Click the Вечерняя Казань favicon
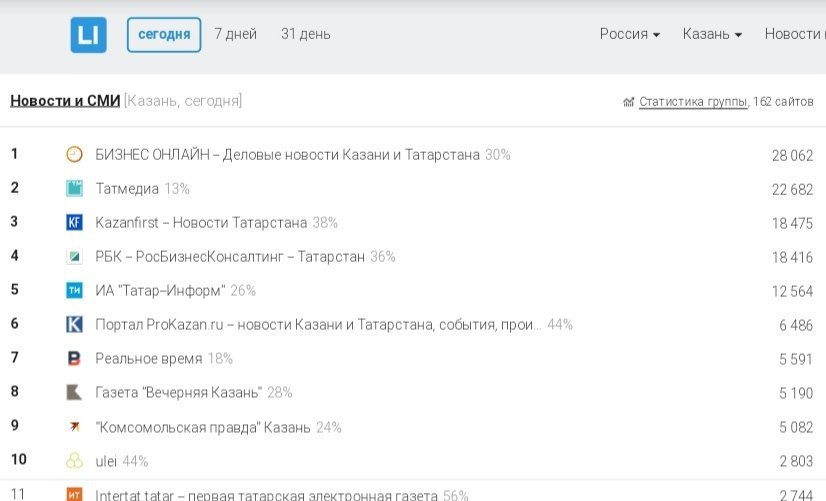 74,393
